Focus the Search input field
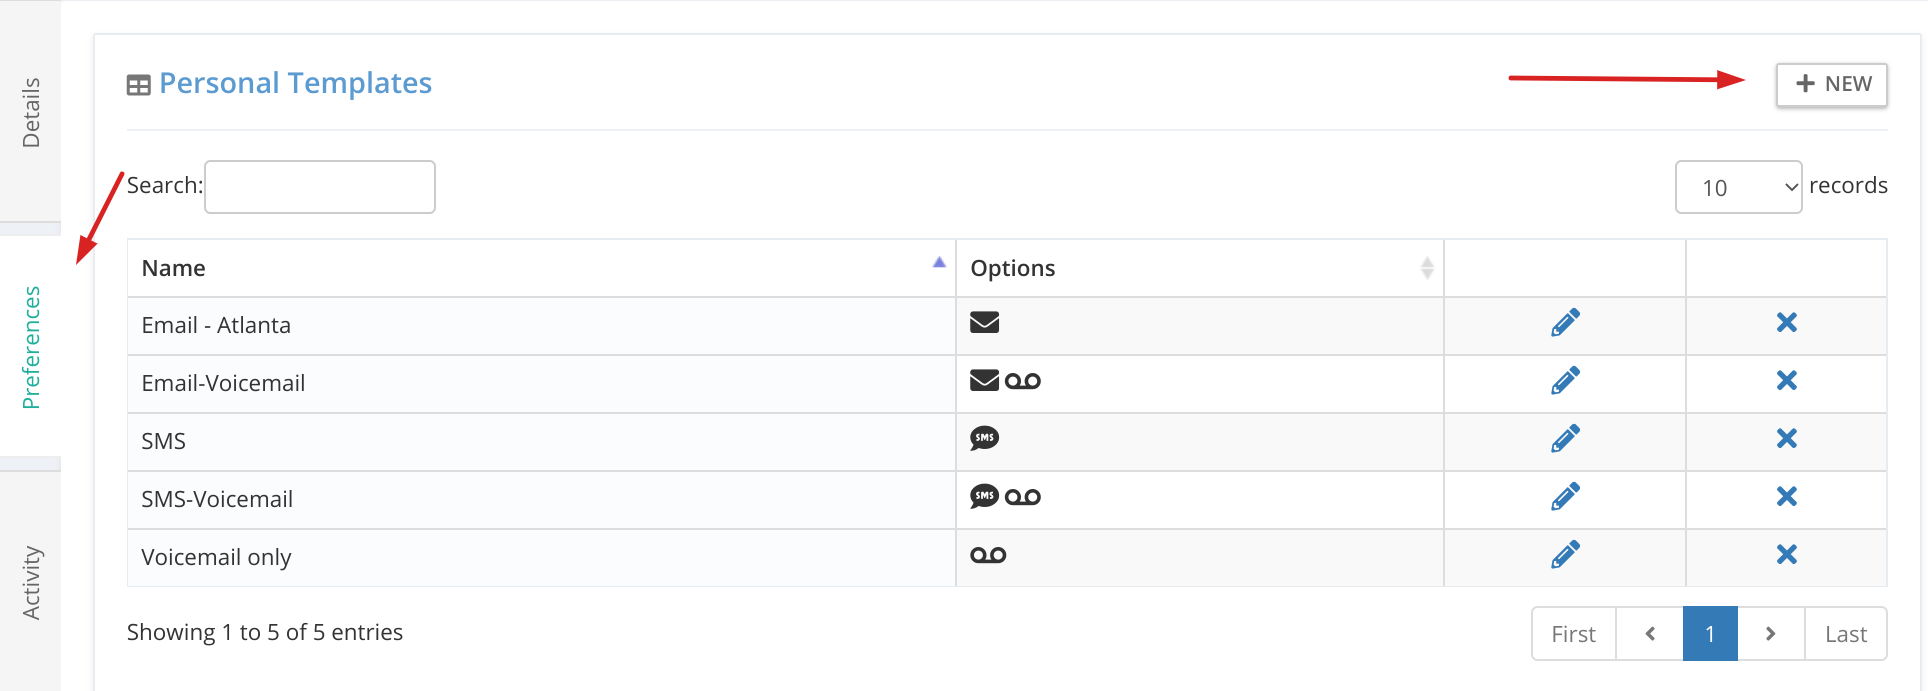 tap(320, 187)
